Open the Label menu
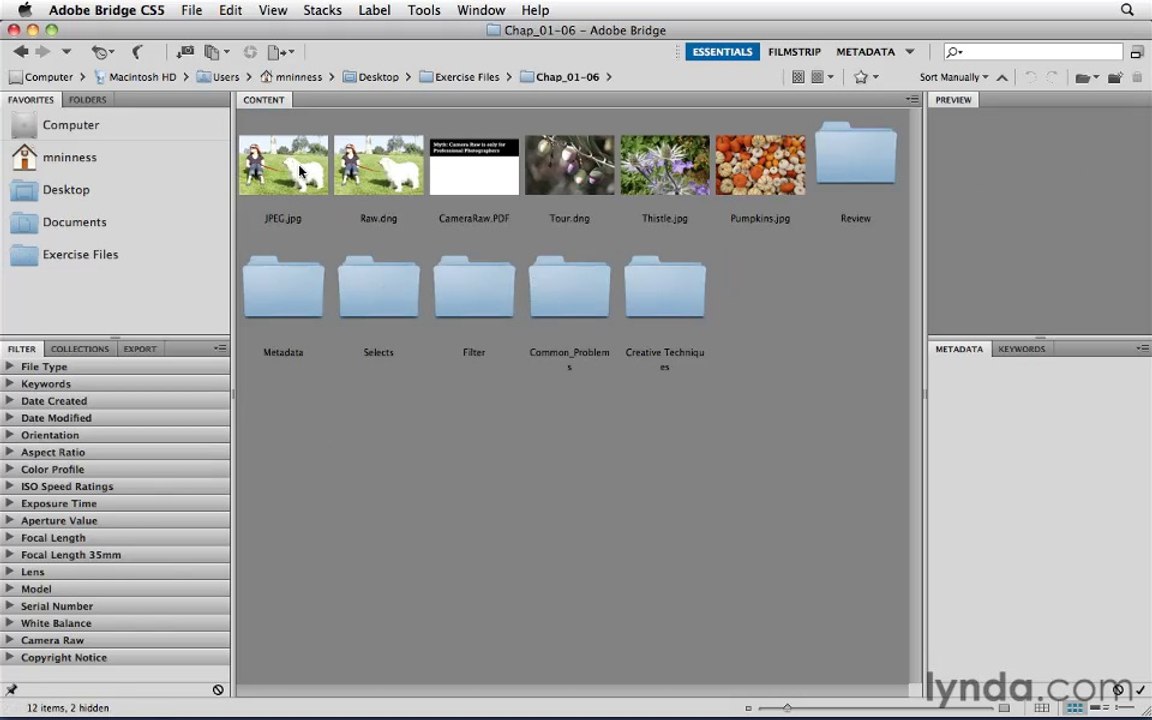Screen dimensions: 1152x720 point(375,10)
